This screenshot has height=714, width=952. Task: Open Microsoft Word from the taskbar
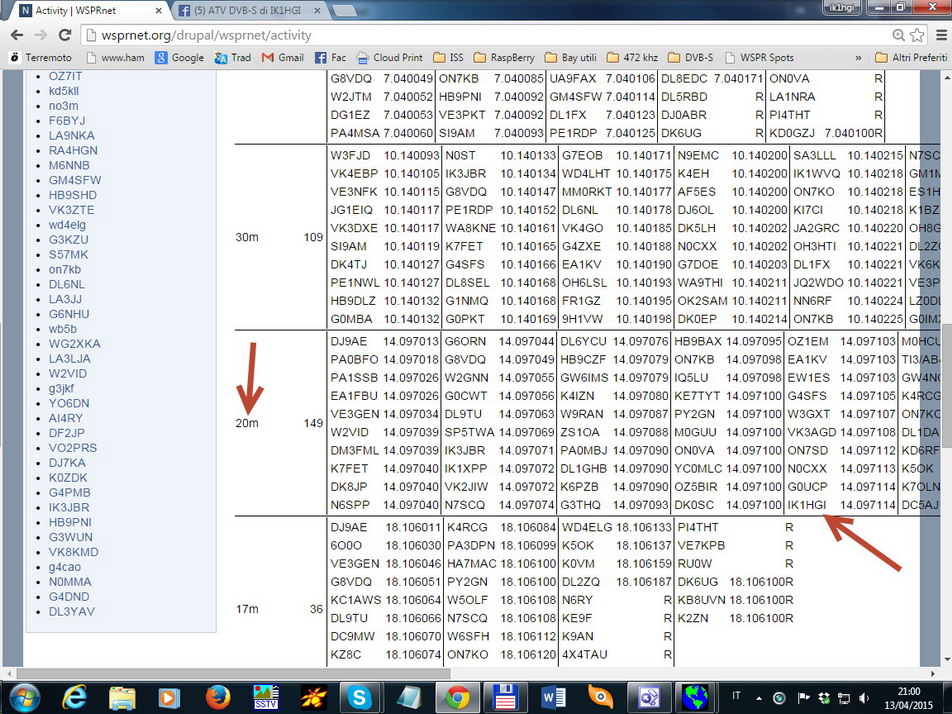(x=552, y=698)
